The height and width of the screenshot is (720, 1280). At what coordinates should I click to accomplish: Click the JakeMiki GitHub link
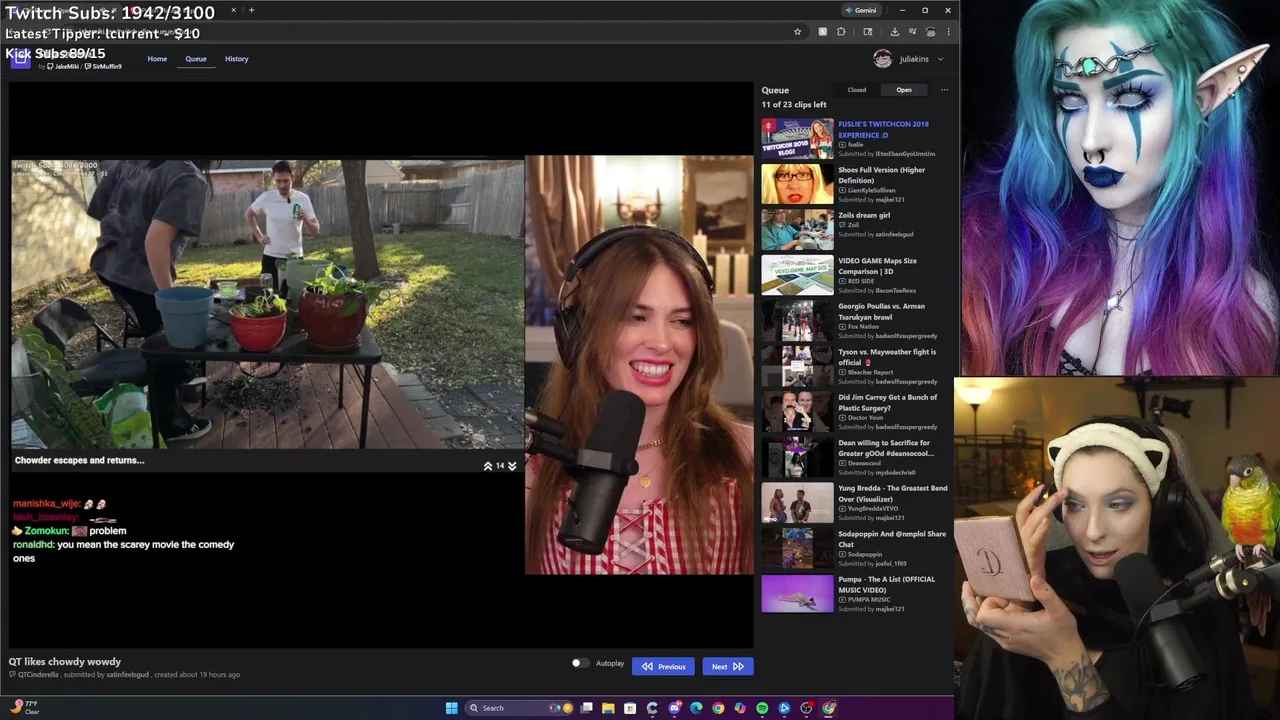[x=63, y=67]
